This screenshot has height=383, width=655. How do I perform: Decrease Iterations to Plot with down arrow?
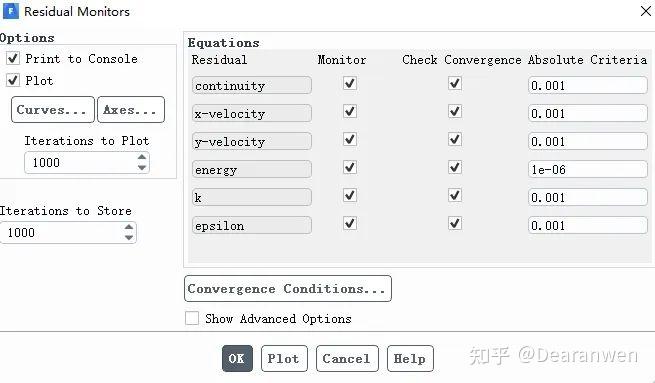142,167
